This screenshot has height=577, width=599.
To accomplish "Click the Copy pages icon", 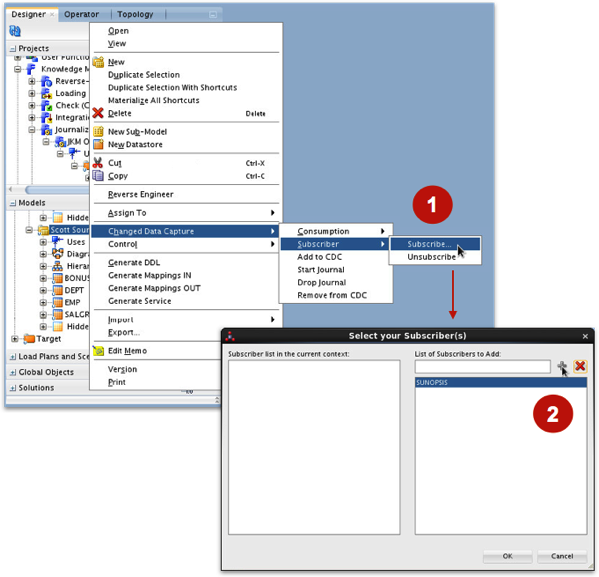I will click(98, 176).
